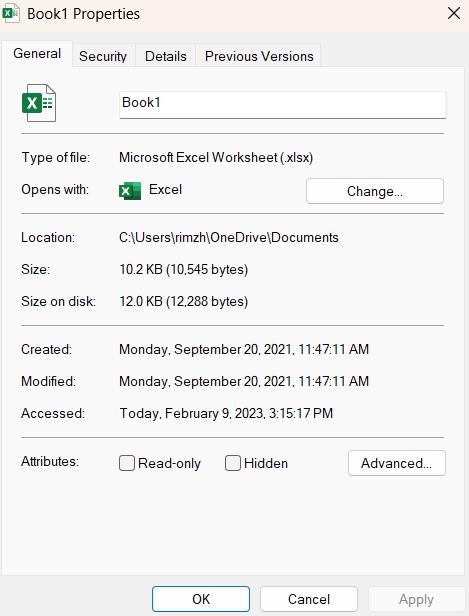Click the Opens with: label
469x616 pixels.
(55, 190)
